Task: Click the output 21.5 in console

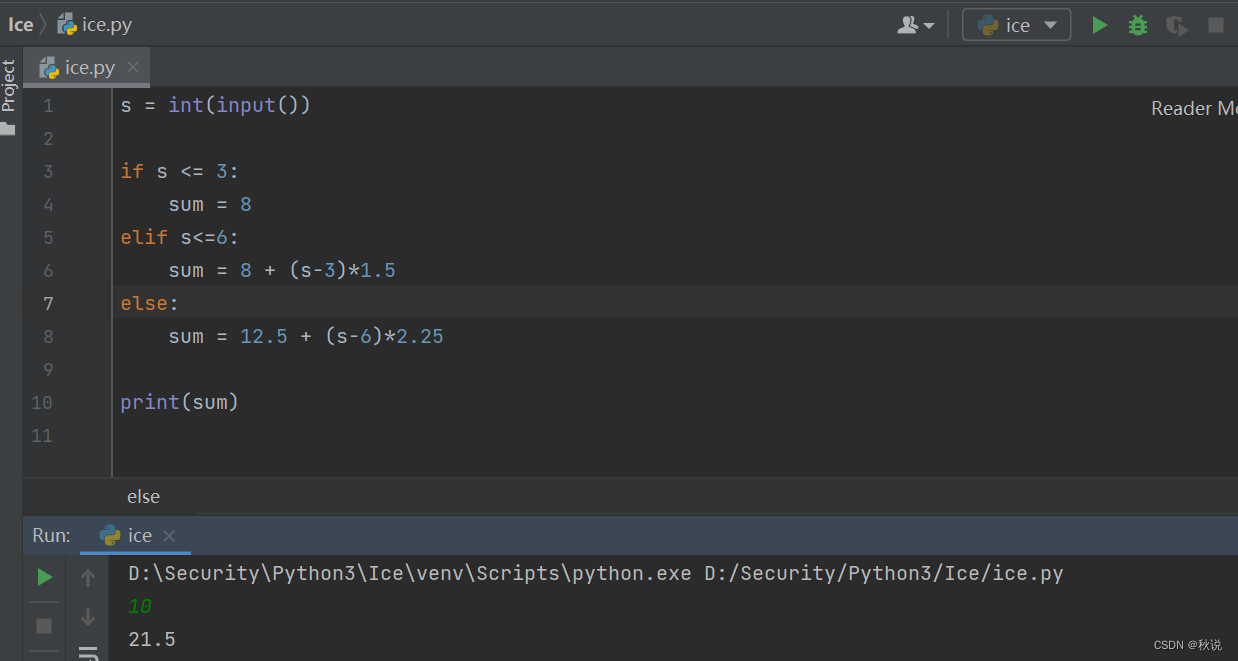Action: pyautogui.click(x=152, y=639)
